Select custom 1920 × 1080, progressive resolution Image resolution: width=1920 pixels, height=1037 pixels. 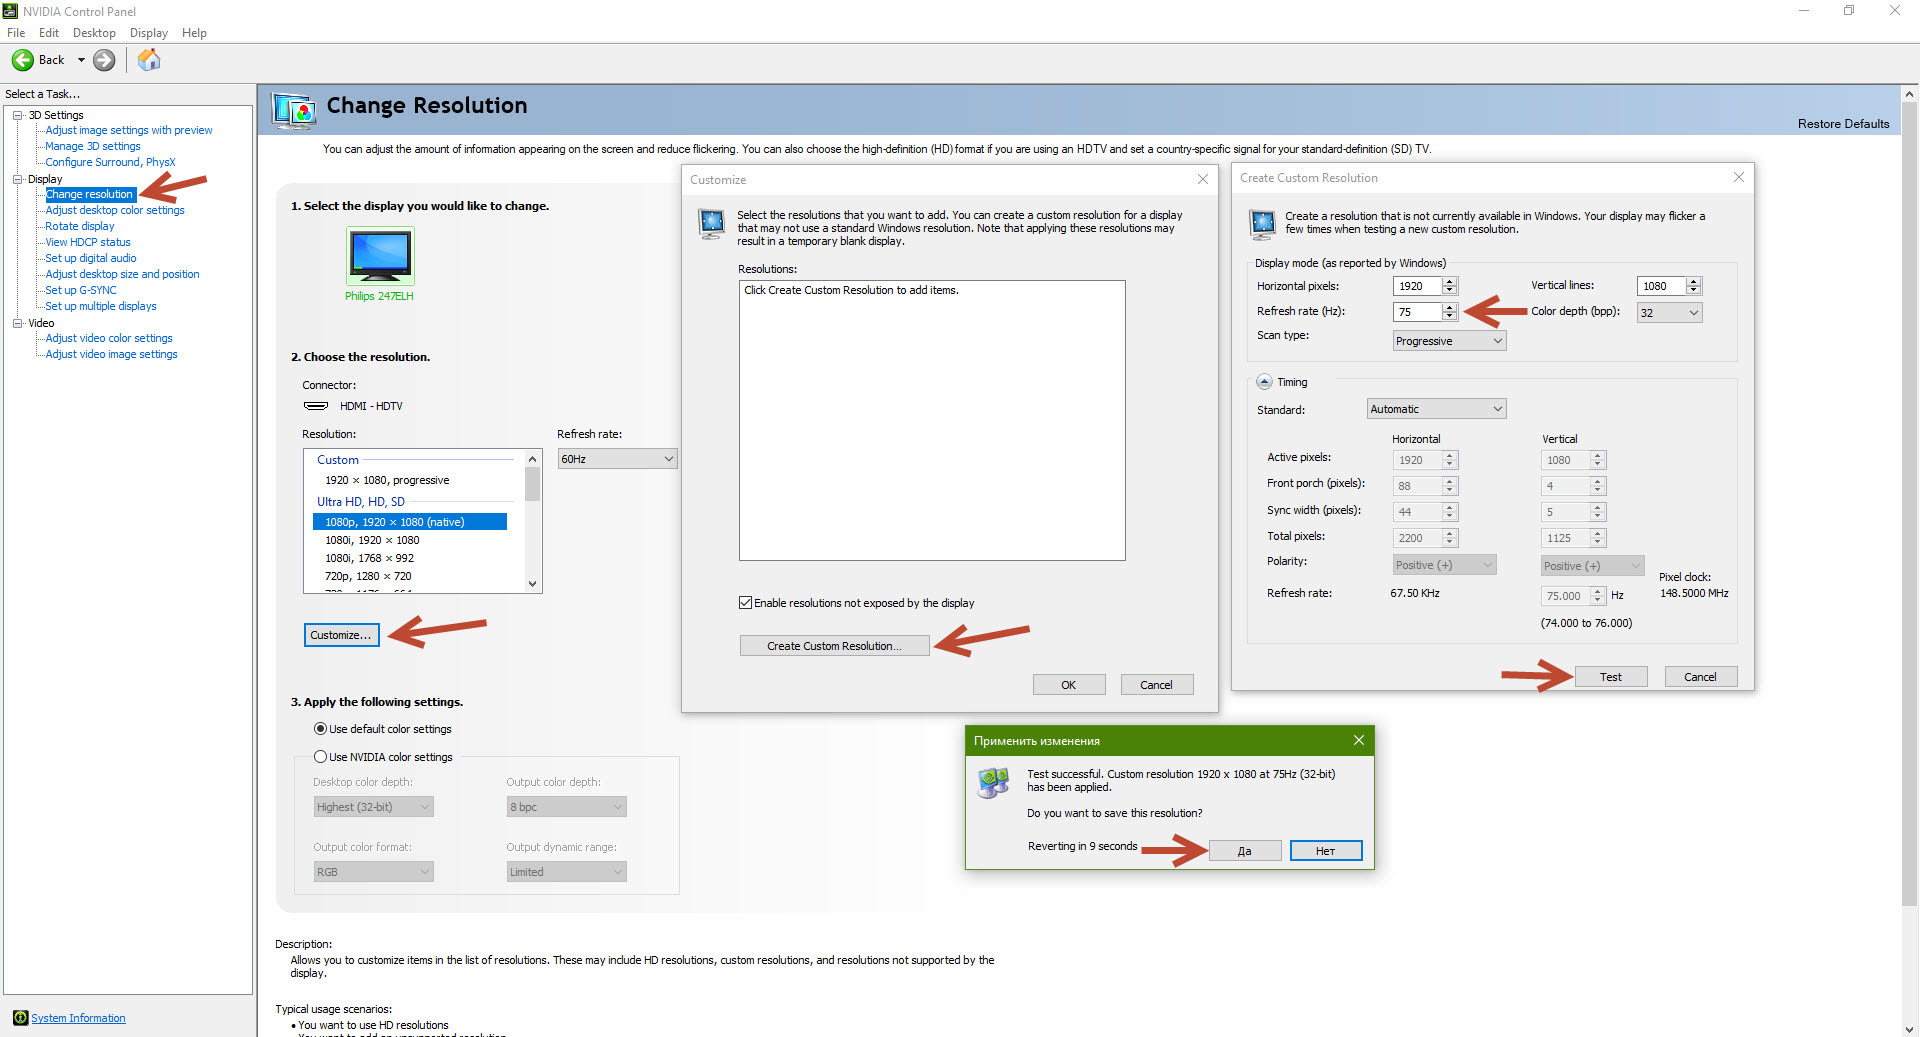point(387,480)
